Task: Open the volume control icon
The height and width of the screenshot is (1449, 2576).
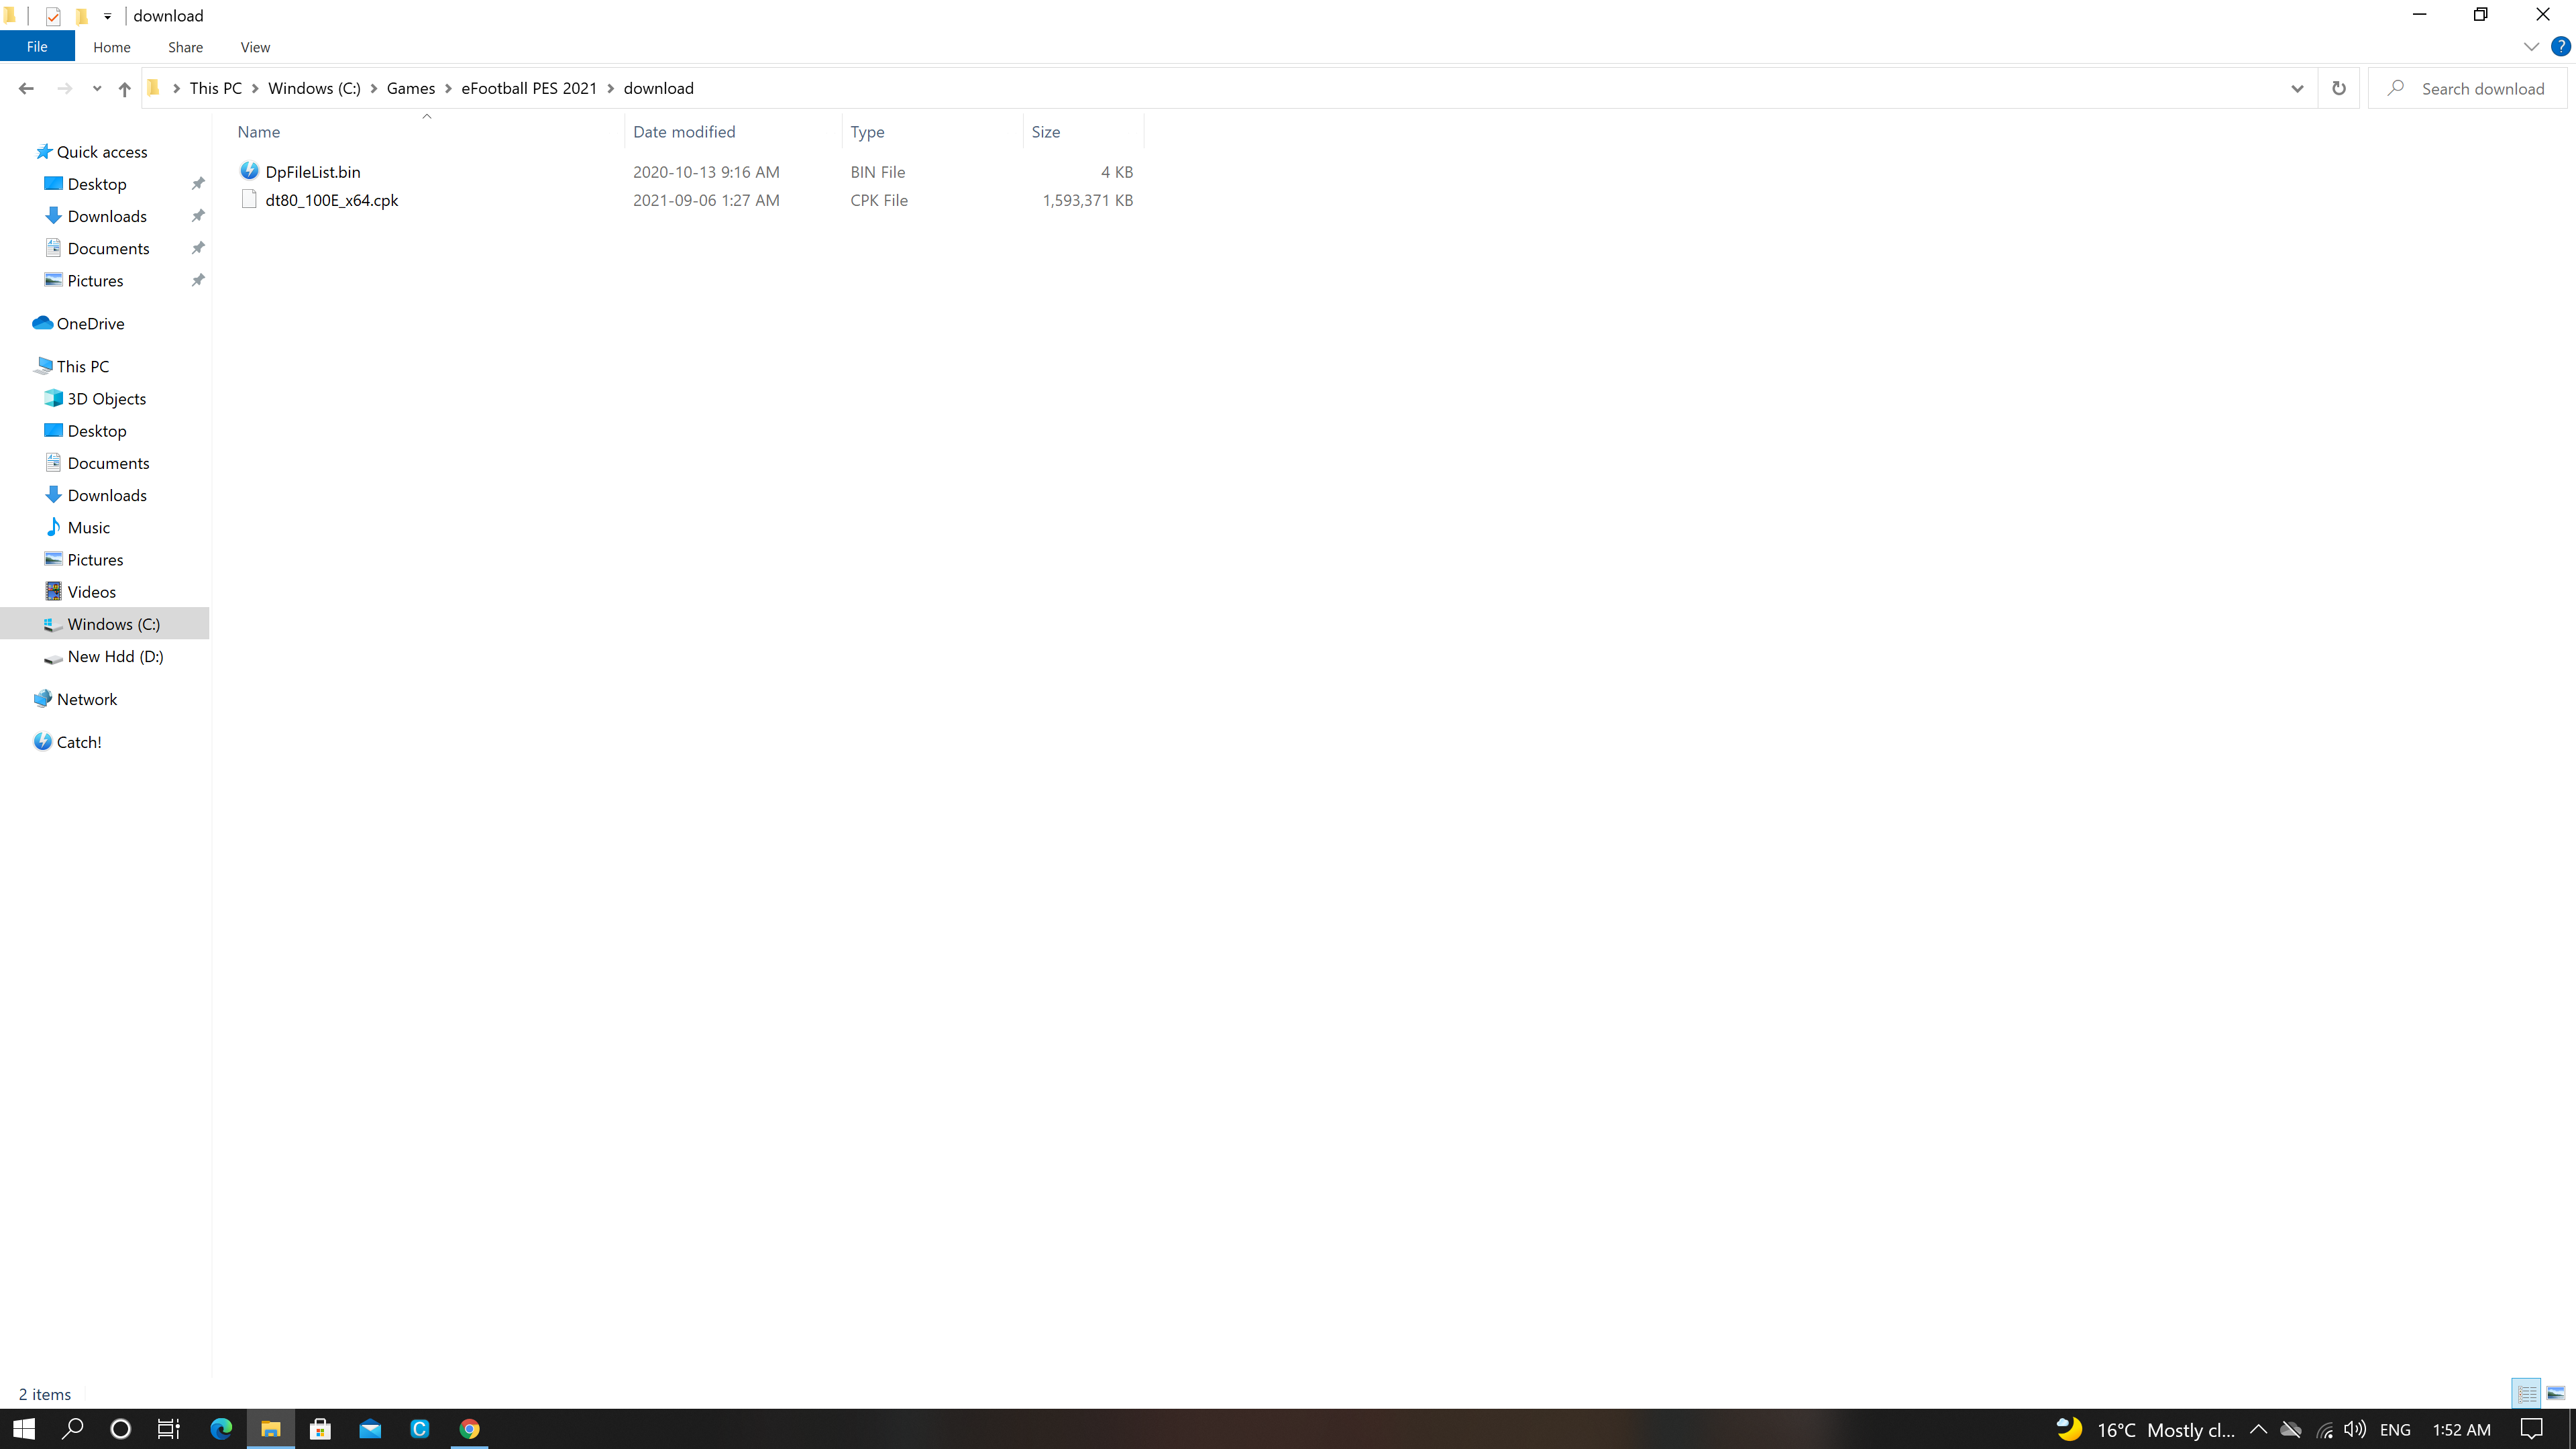Action: click(2355, 1429)
